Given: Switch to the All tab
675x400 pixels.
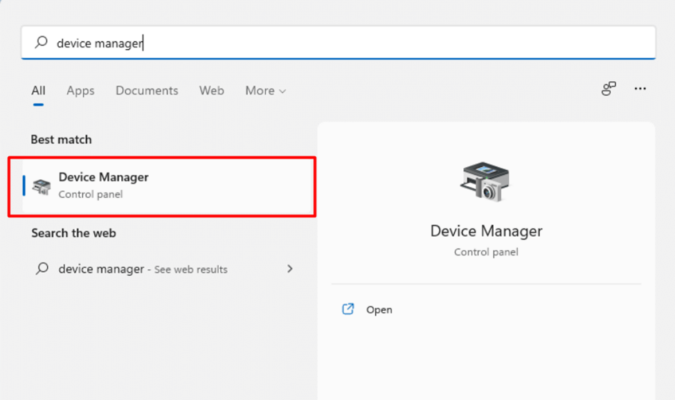Looking at the screenshot, I should point(38,90).
